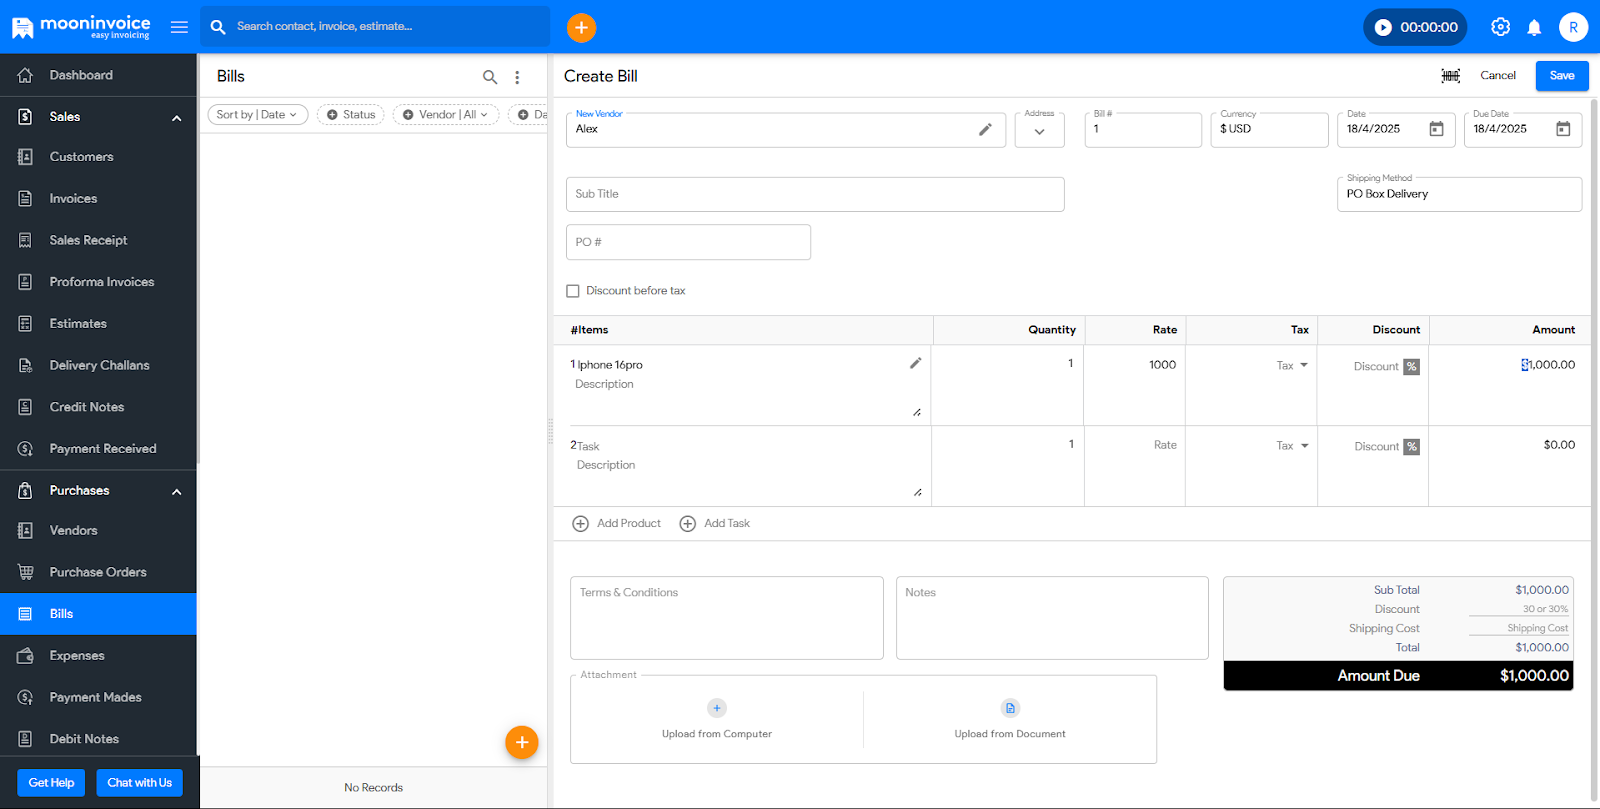Click the Cancel button
The width and height of the screenshot is (1600, 809).
pos(1498,76)
